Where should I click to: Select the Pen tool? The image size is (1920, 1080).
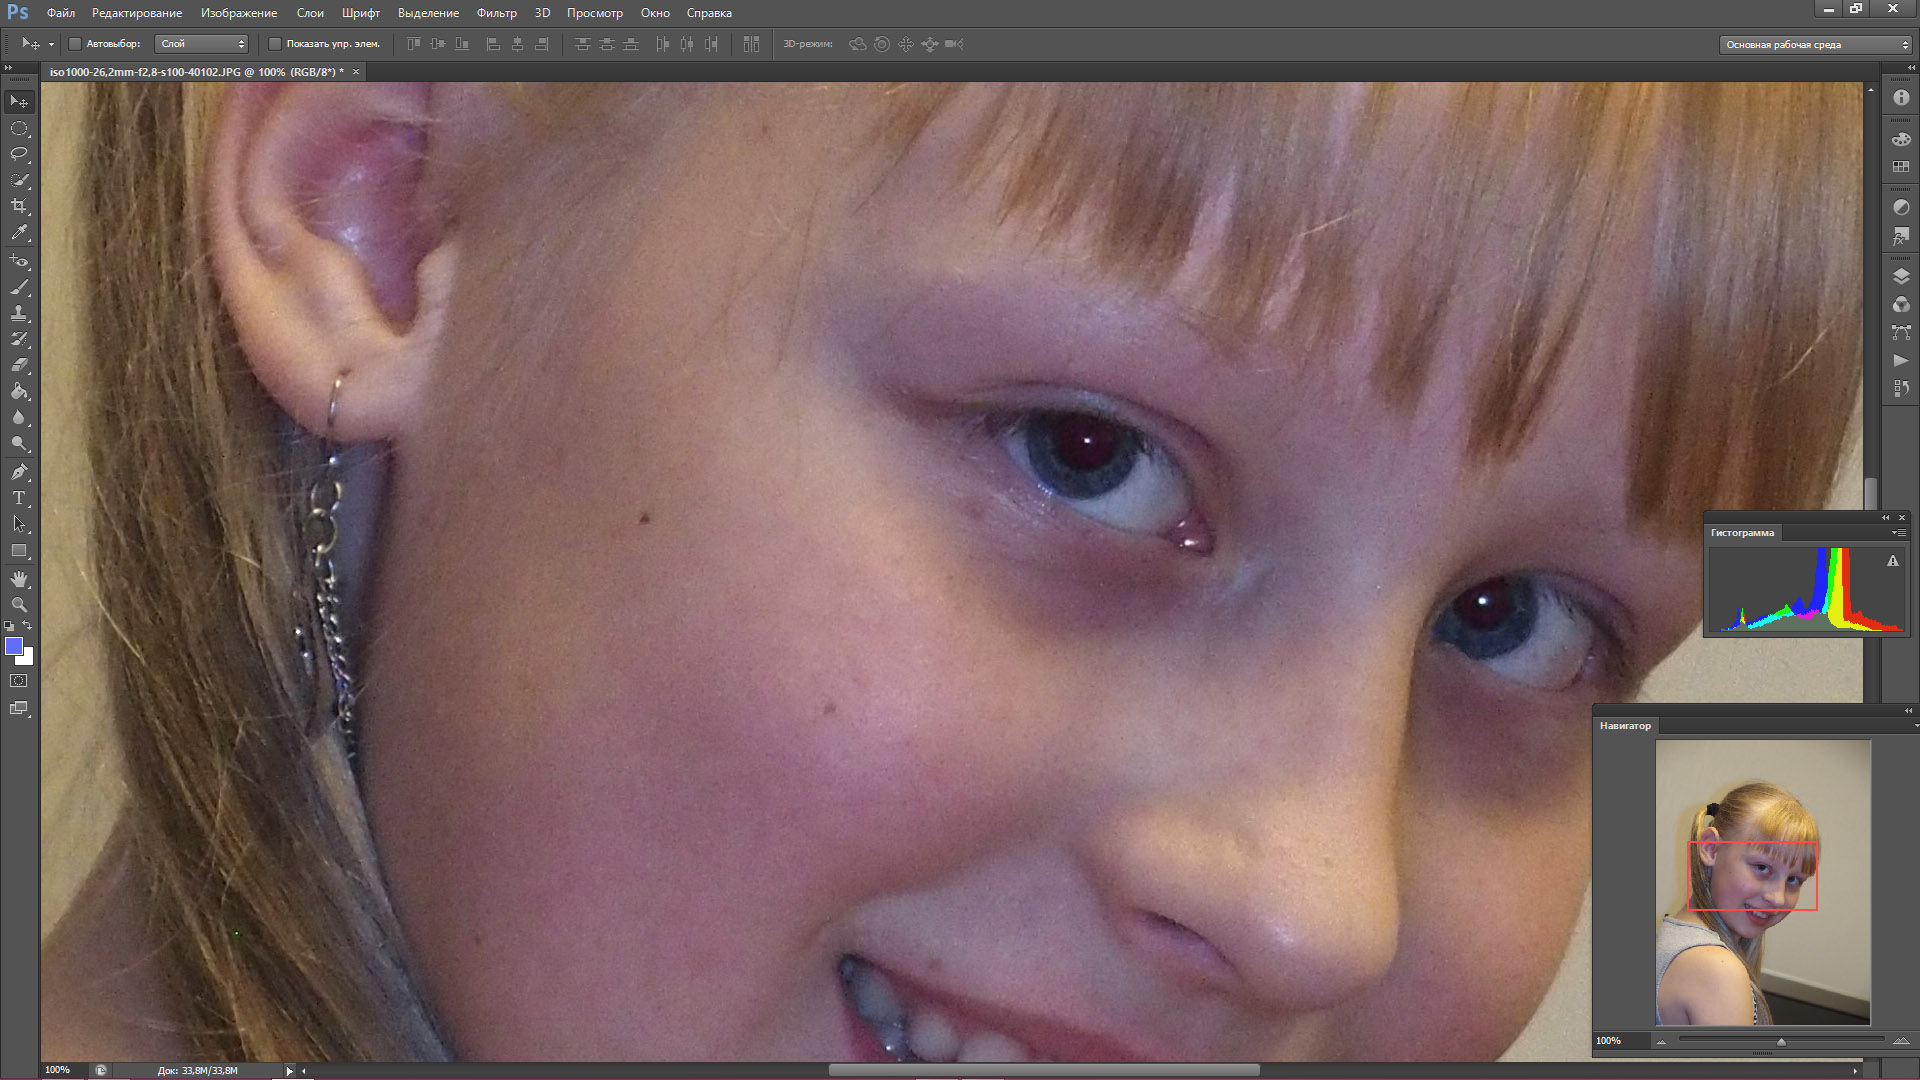[x=19, y=472]
